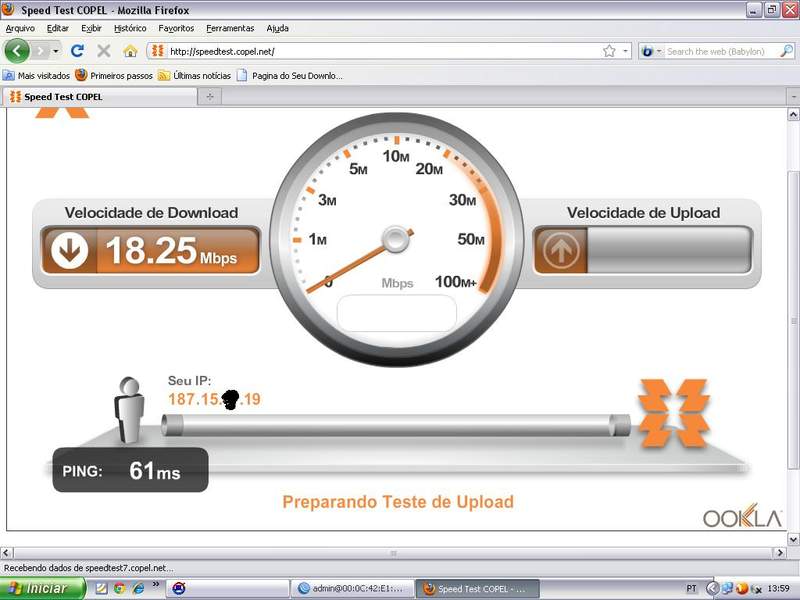Open the Ajuda menu
This screenshot has height=600, width=800.
(x=278, y=29)
